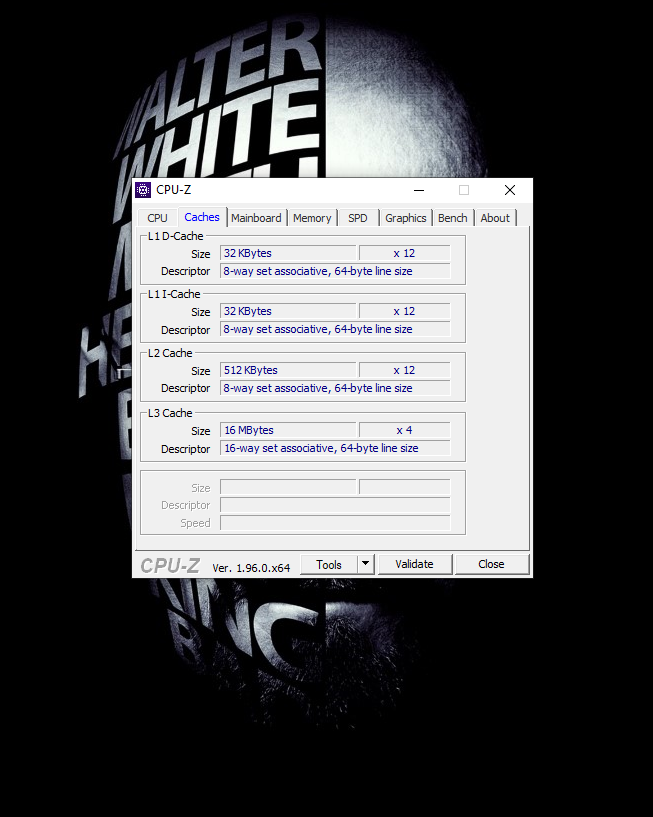Click the version text Ver. 1.96.0.x64

click(251, 568)
